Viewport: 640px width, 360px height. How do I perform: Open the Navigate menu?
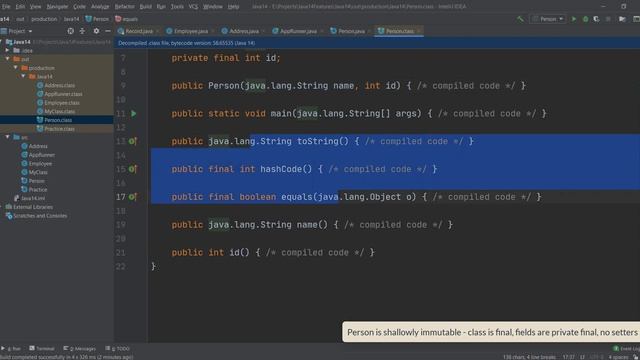point(57,7)
